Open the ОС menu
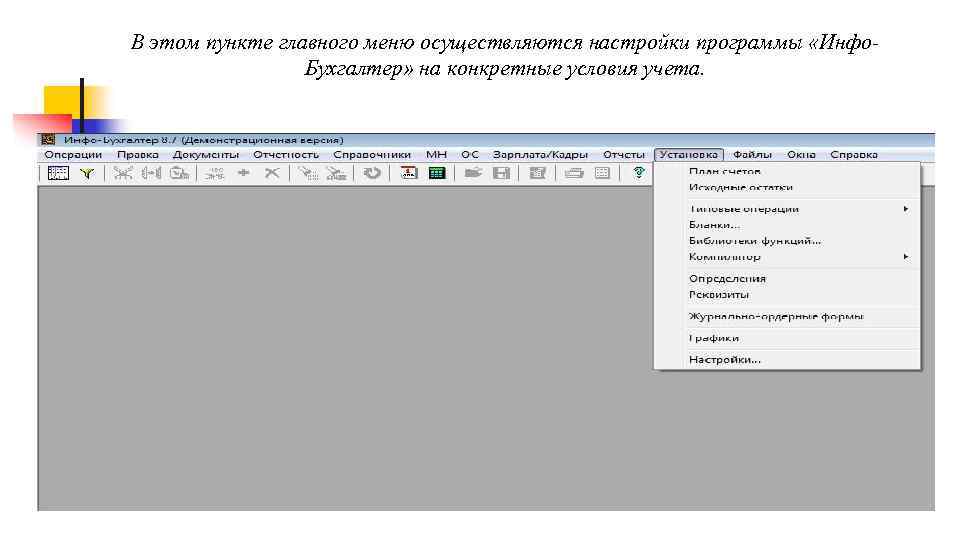Viewport: 960px width, 540px height. pyautogui.click(x=470, y=155)
